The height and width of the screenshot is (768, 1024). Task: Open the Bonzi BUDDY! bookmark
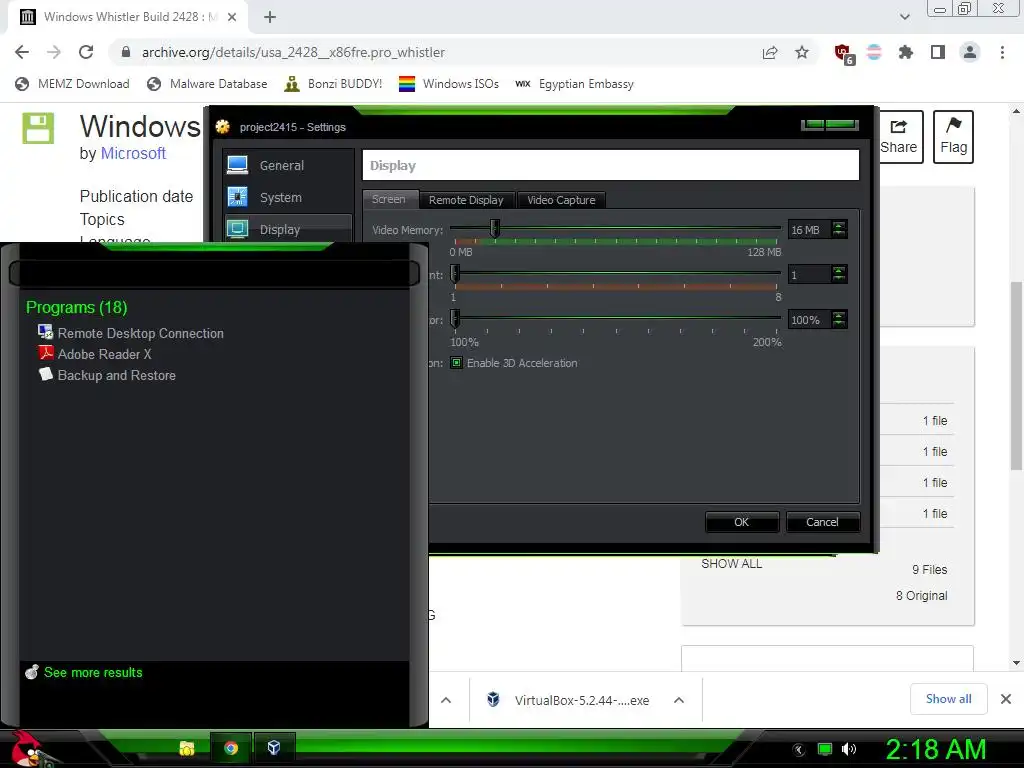click(333, 84)
